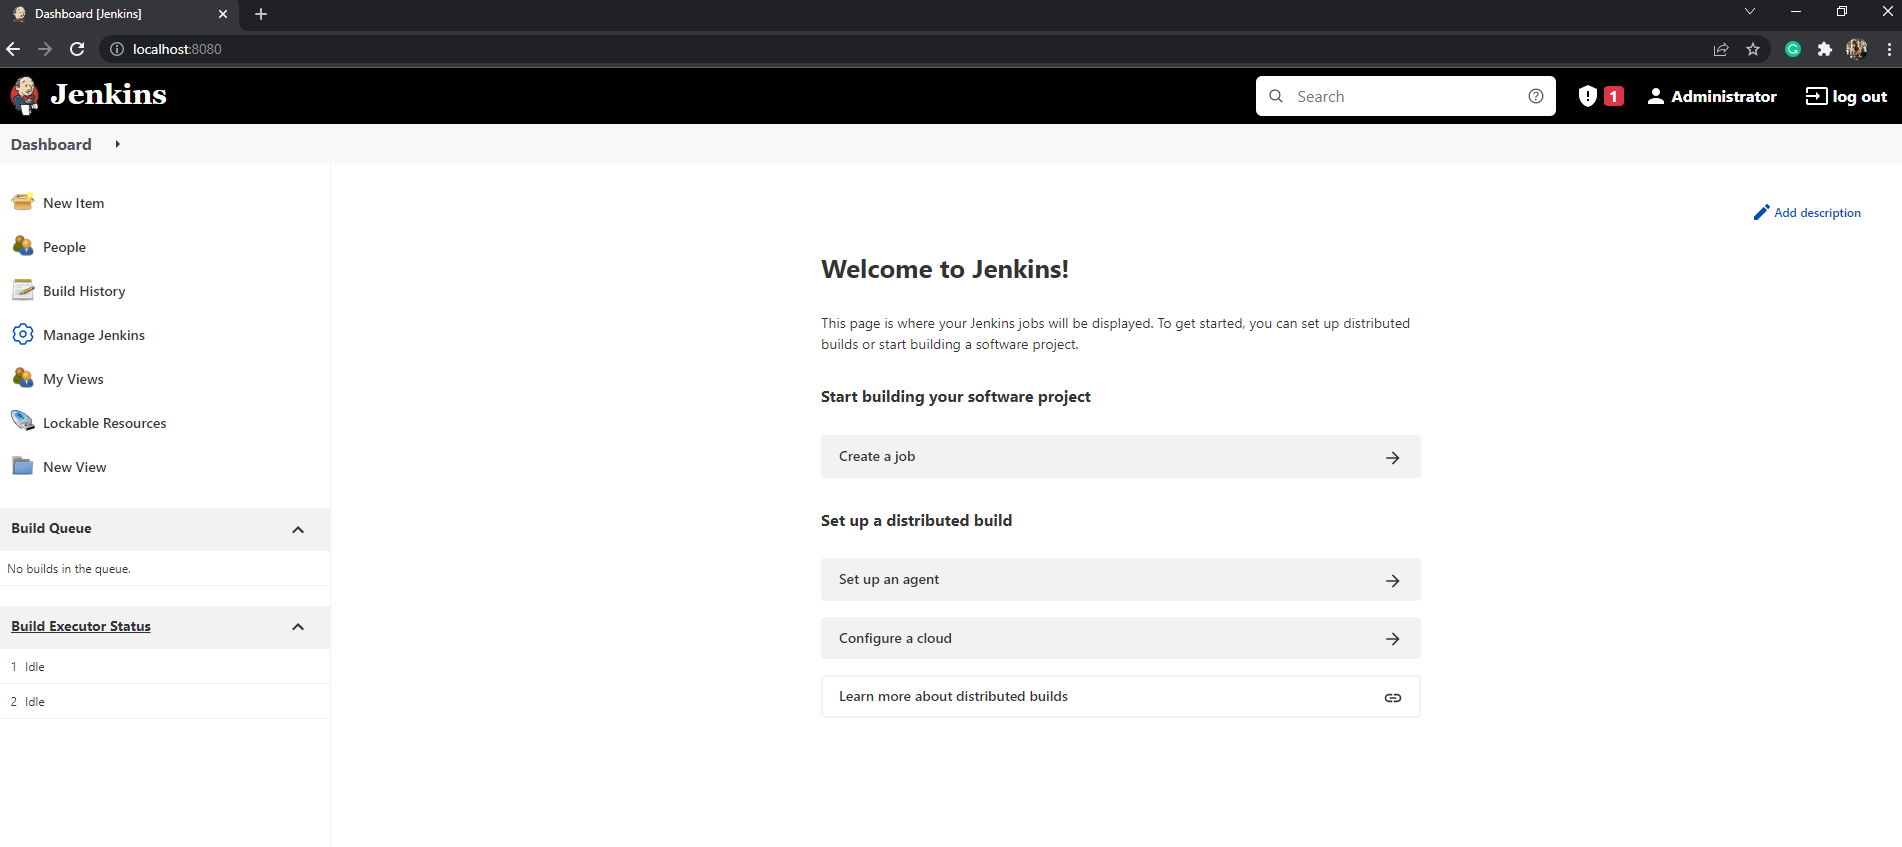Click the Jenkins butler logo icon
This screenshot has height=847, width=1902.
(x=25, y=96)
